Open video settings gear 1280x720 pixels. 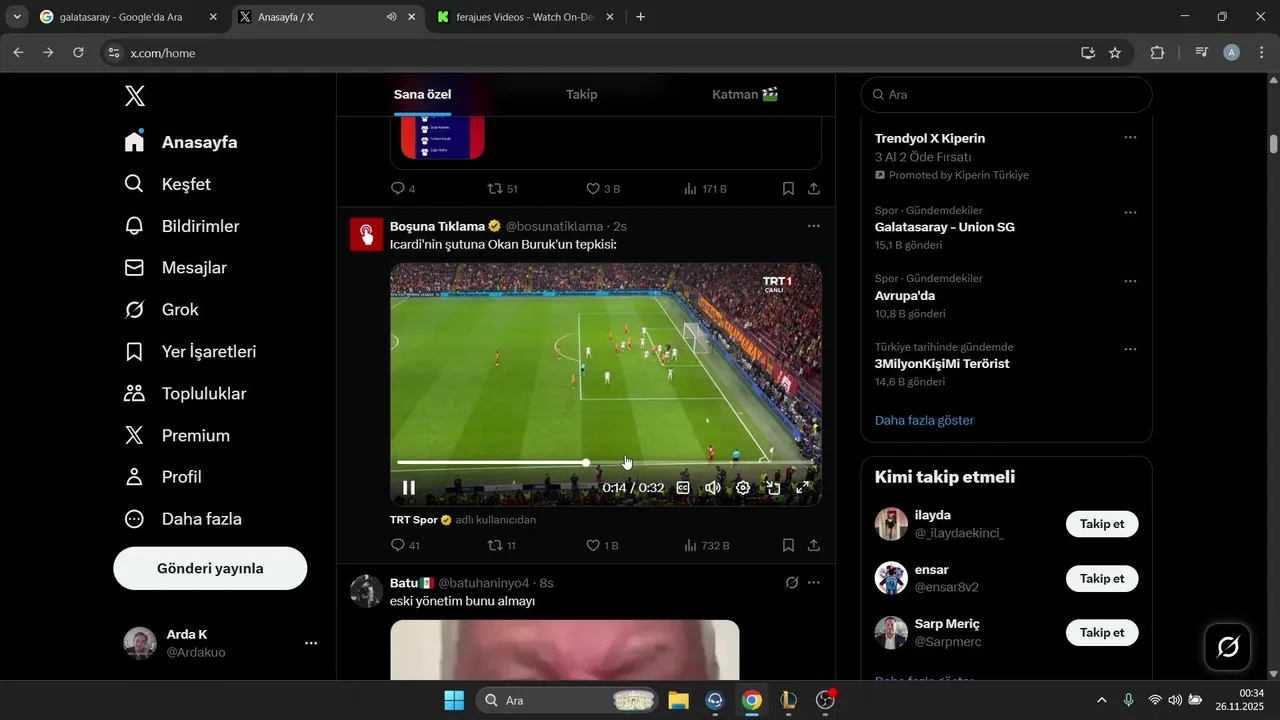pos(743,488)
